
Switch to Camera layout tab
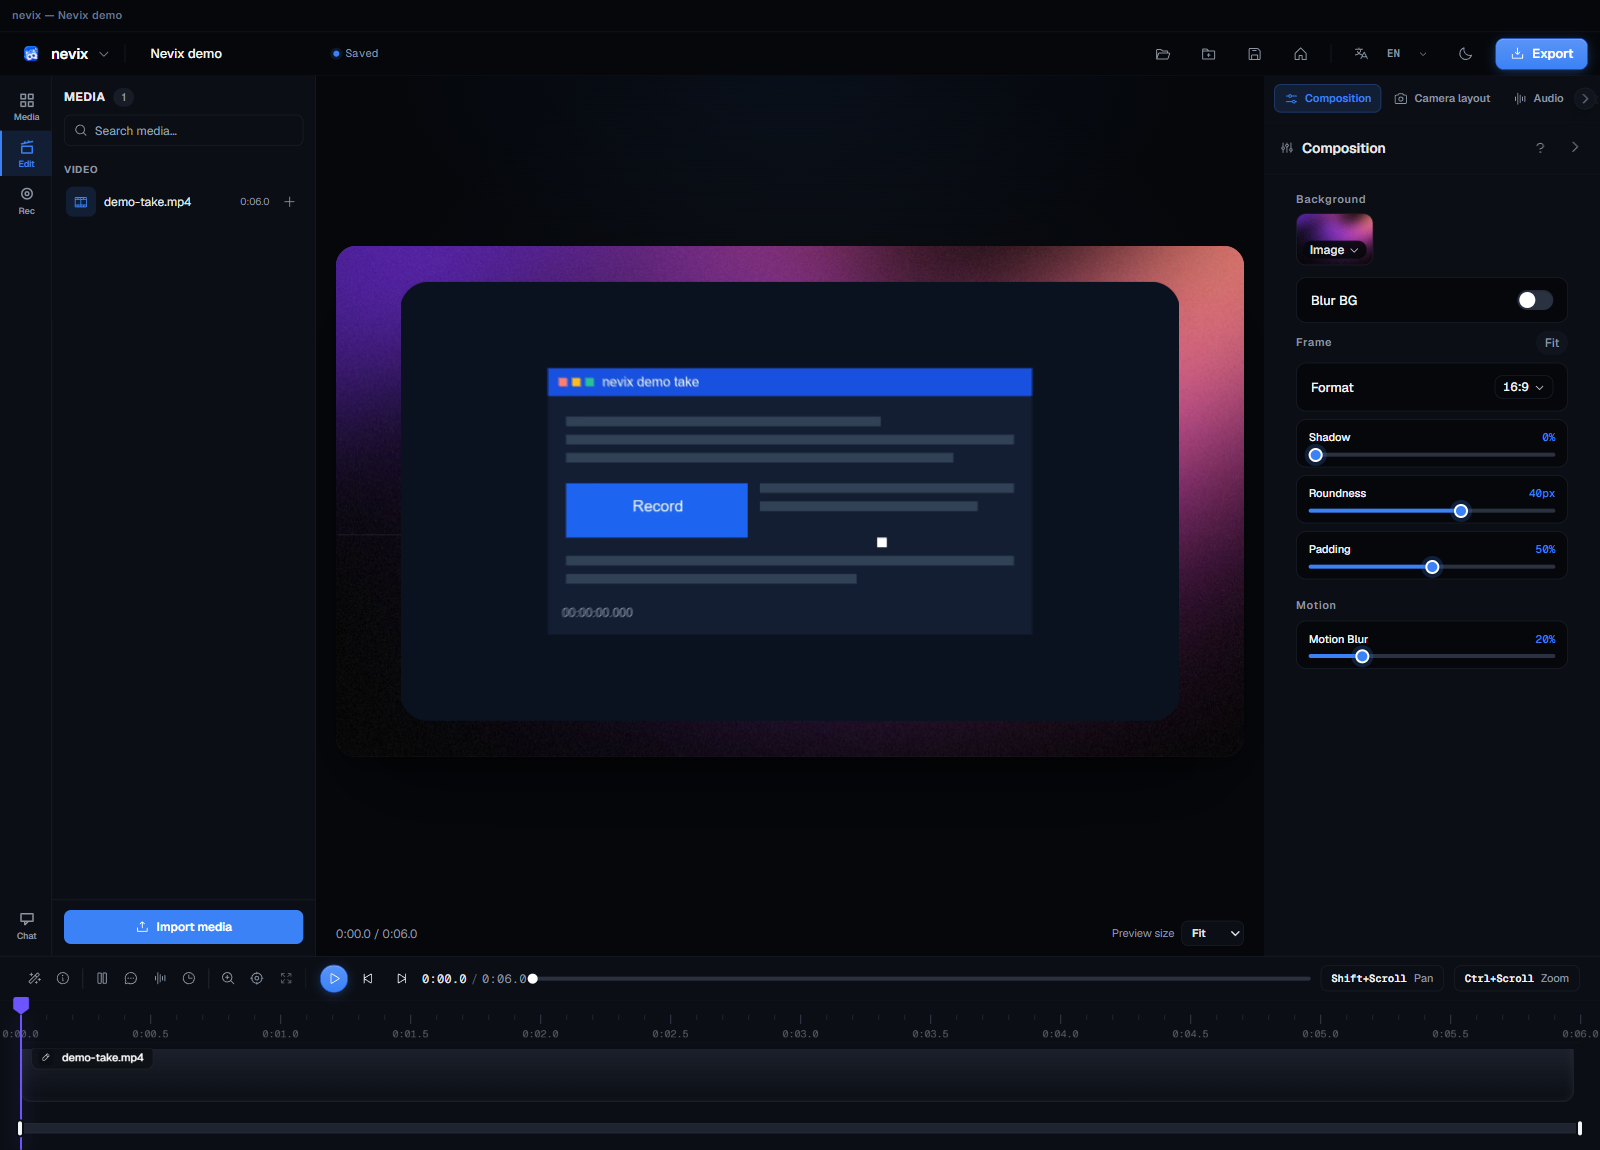pyautogui.click(x=1442, y=98)
